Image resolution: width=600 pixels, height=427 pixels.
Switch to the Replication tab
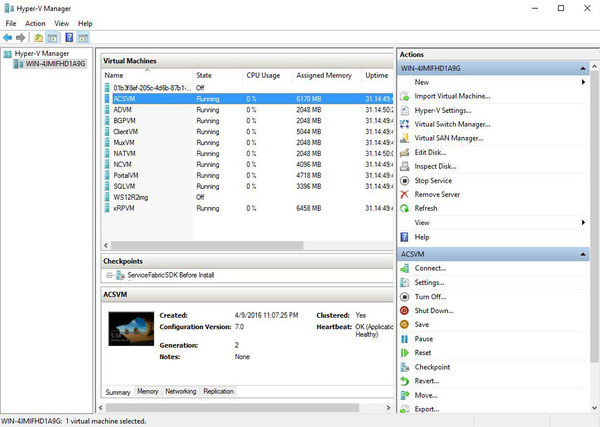(218, 391)
